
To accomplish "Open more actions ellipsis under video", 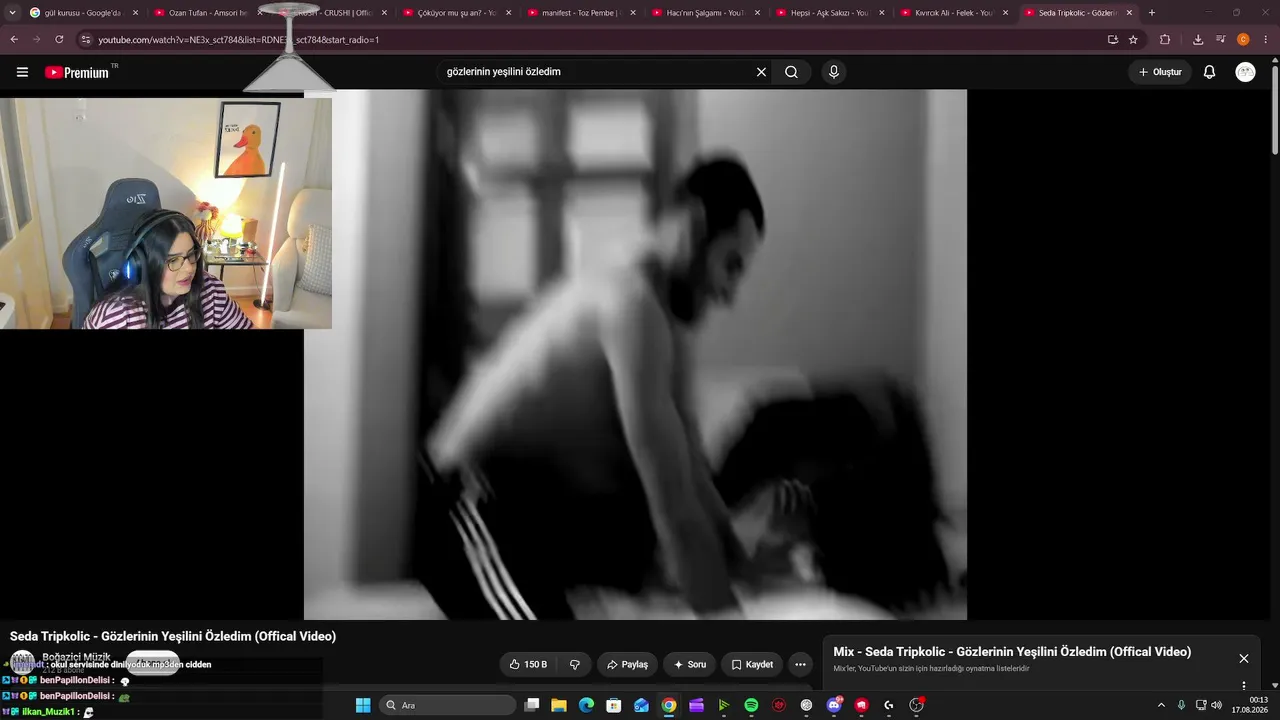I will pos(800,664).
